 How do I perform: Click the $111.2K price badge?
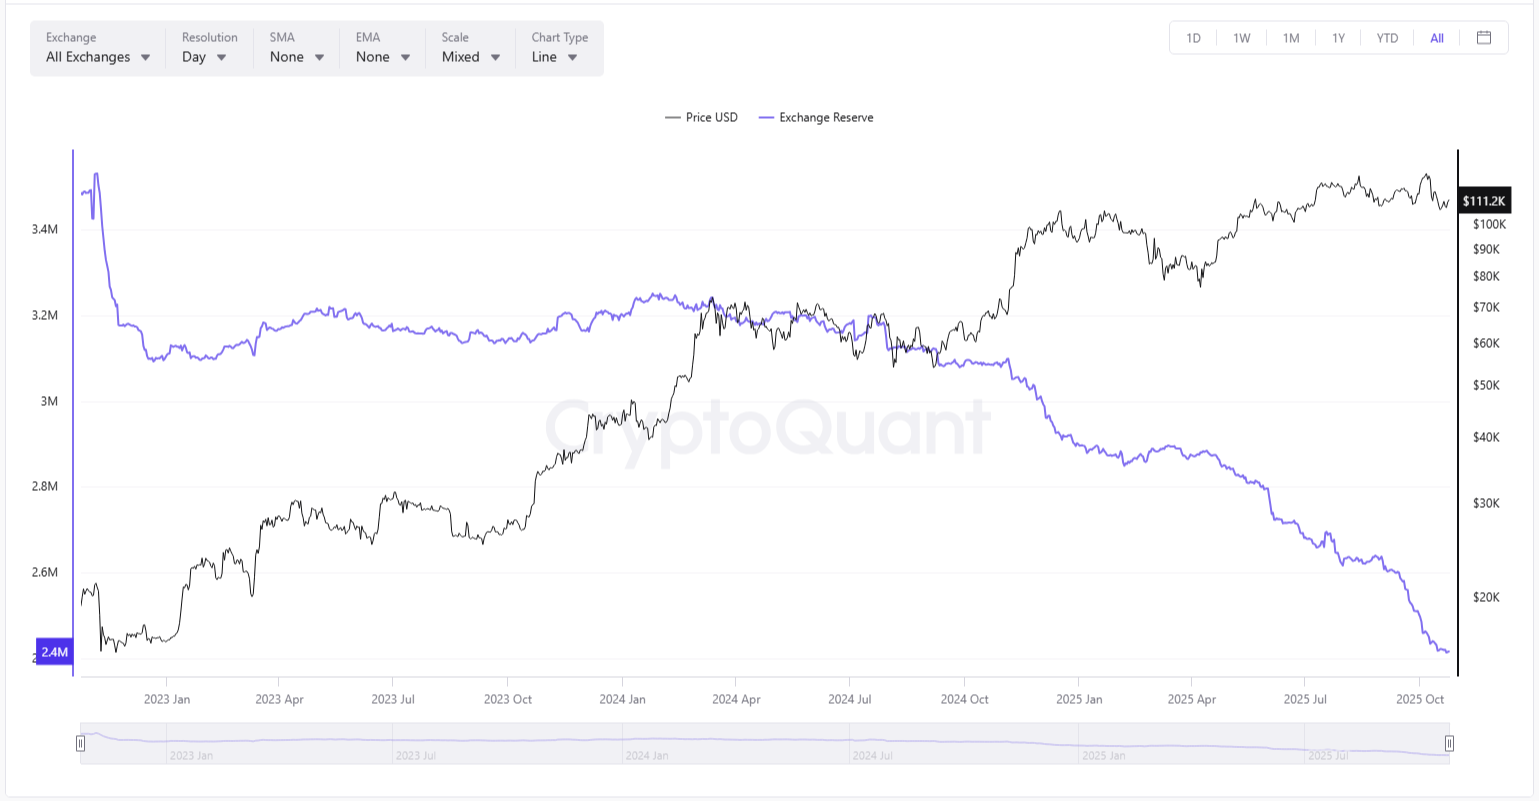pyautogui.click(x=1485, y=200)
